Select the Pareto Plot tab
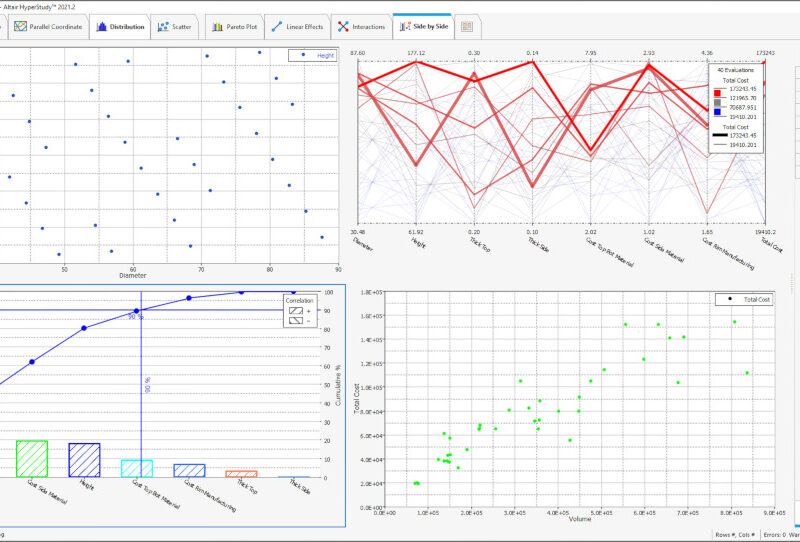 235,27
